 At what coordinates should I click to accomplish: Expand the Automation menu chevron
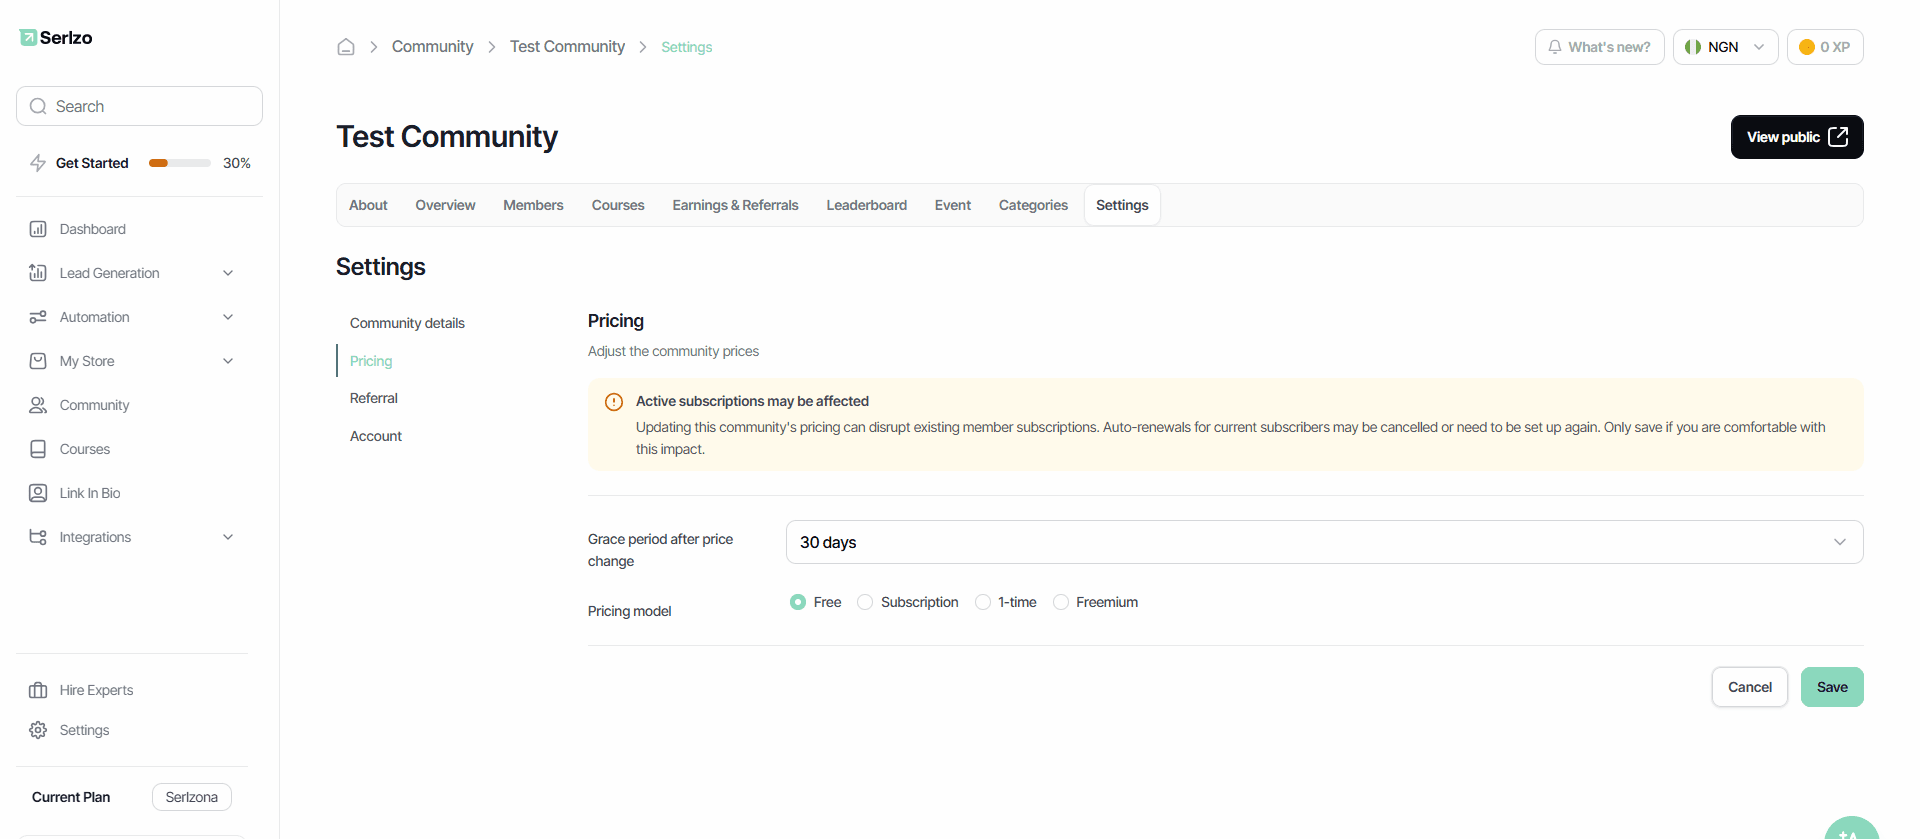pos(228,317)
